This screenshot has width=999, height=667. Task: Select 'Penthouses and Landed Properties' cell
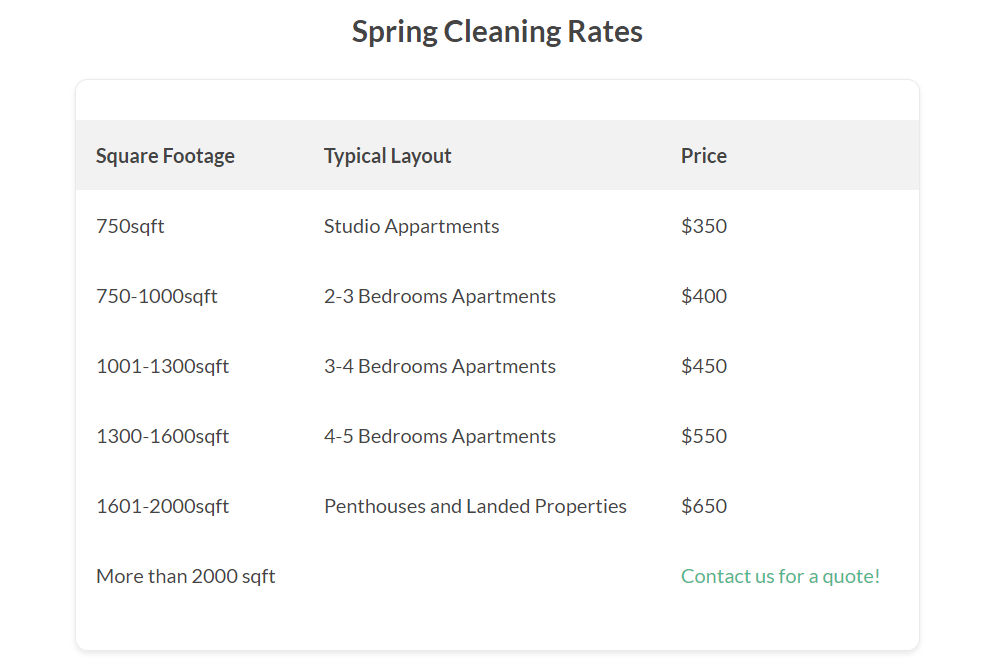point(475,506)
